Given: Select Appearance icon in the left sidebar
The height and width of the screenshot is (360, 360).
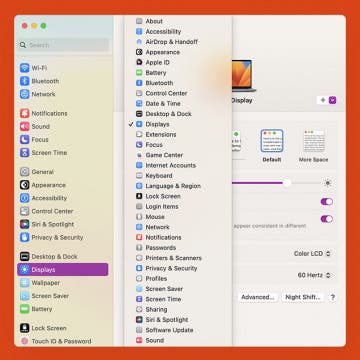Looking at the screenshot, I should [x=24, y=185].
